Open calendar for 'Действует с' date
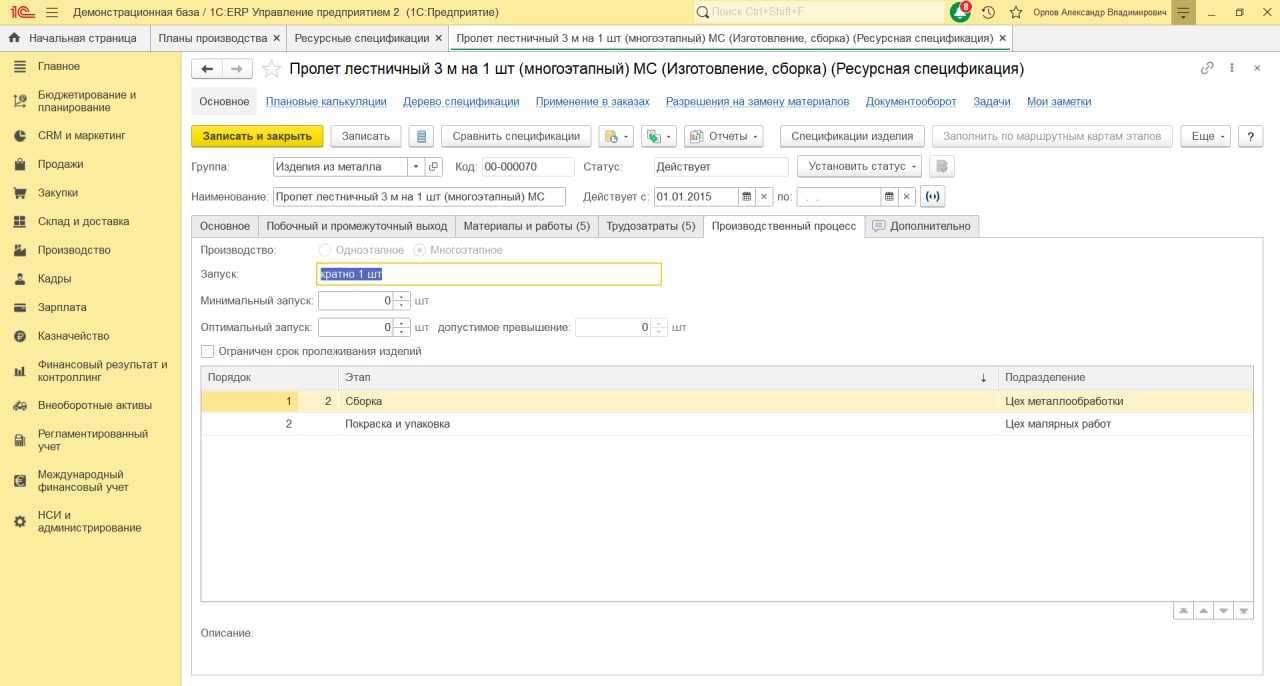 tap(746, 196)
